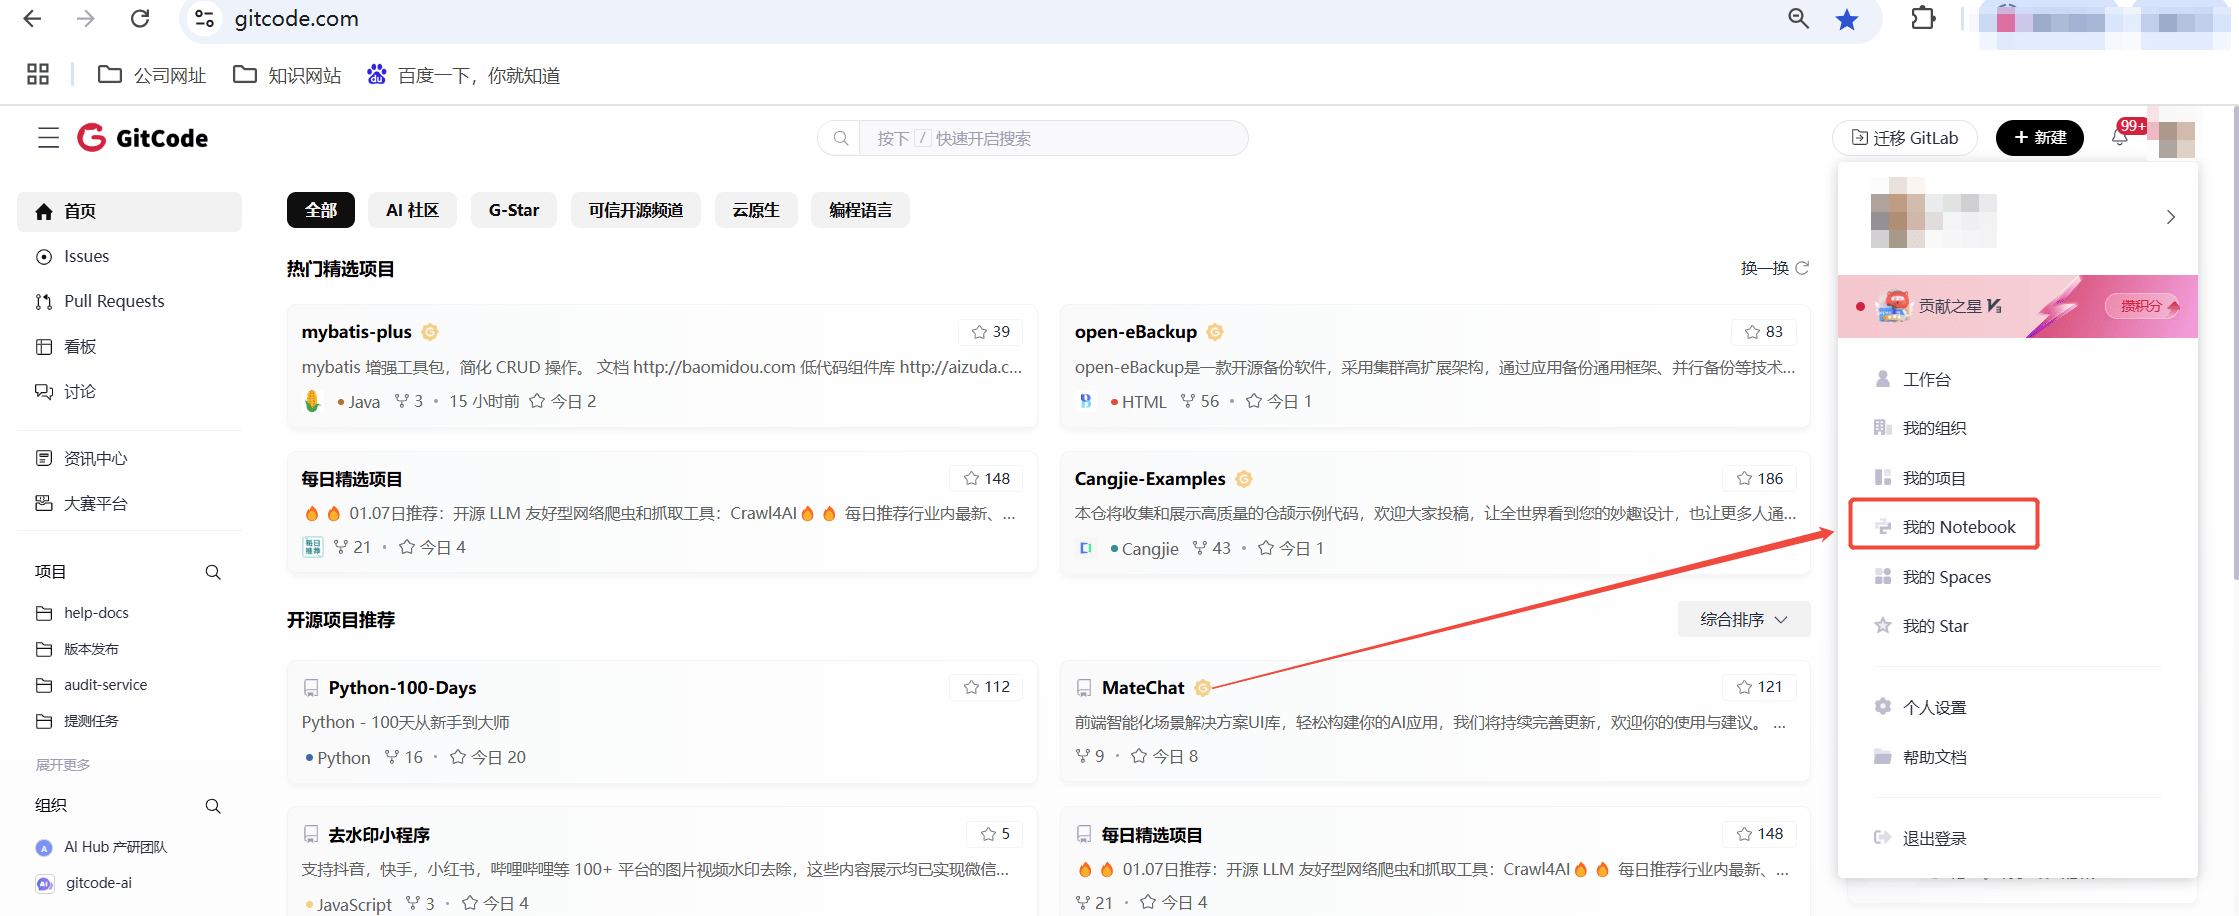Toggle the hamburger sidebar menu
Viewport: 2239px width, 916px height.
click(48, 138)
